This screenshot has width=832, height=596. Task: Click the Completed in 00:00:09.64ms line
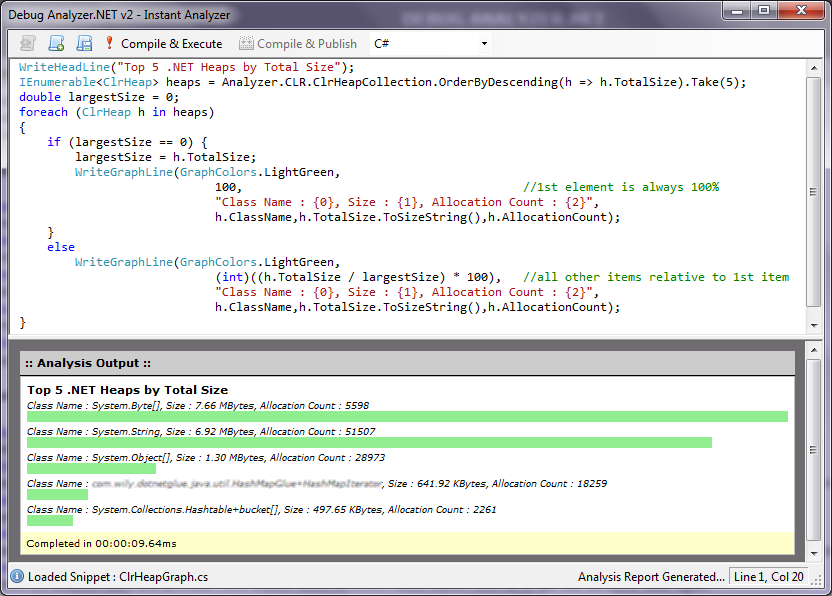[x=100, y=543]
